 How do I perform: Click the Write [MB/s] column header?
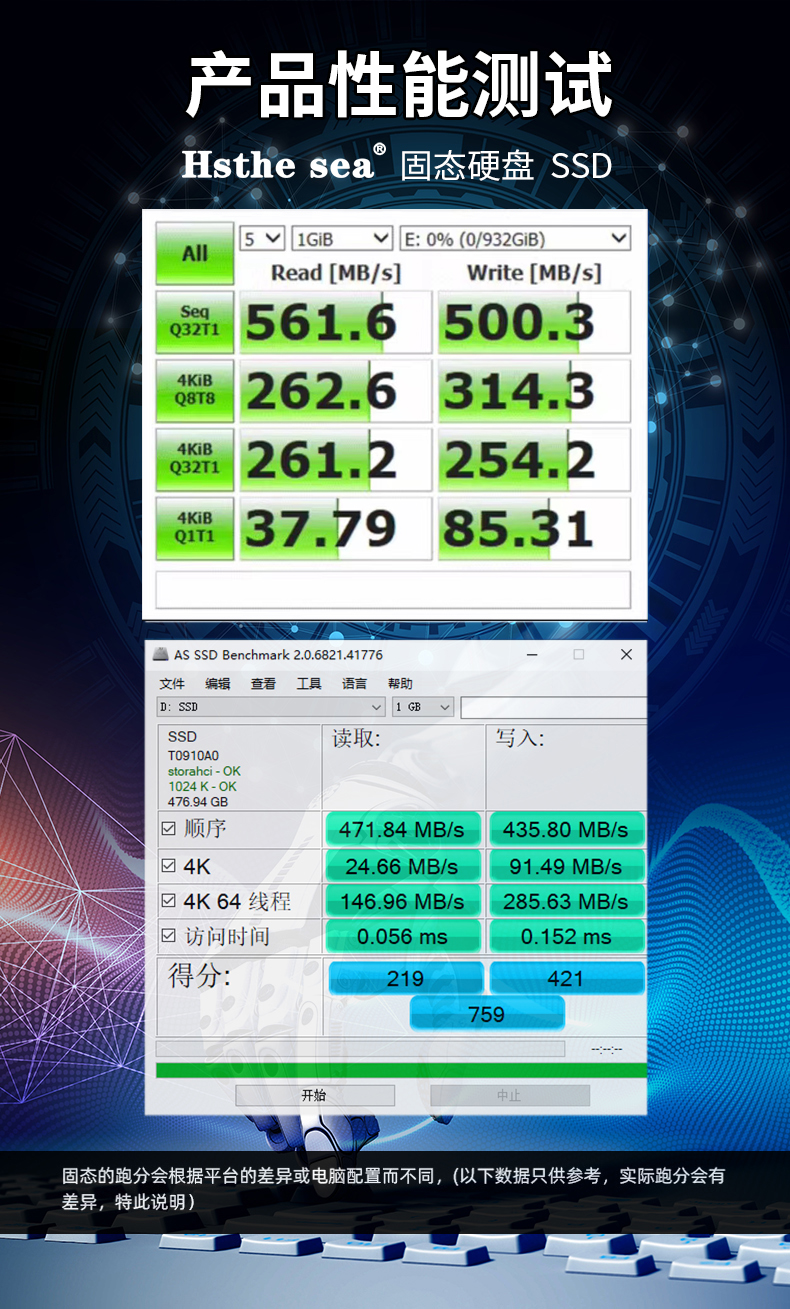click(534, 272)
